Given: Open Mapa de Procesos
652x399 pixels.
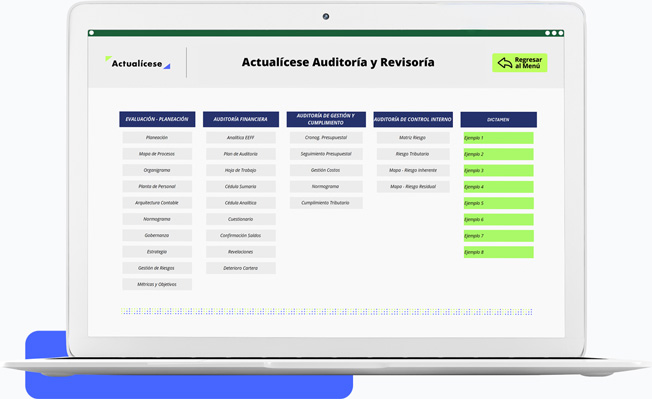Looking at the screenshot, I should 157,154.
